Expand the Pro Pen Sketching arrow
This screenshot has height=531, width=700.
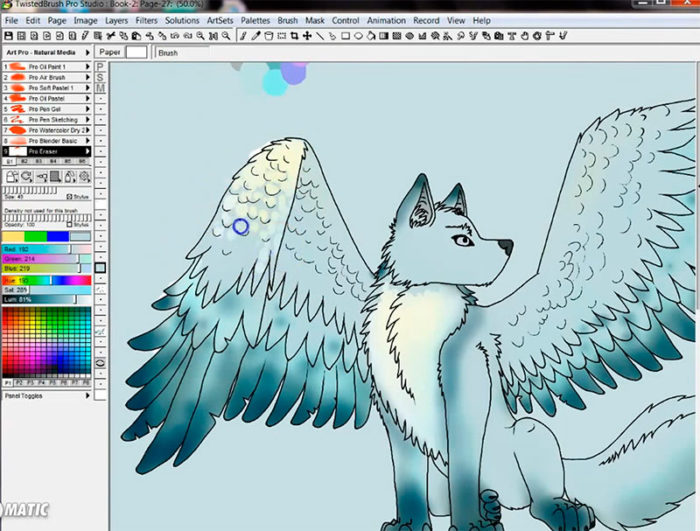pyautogui.click(x=88, y=120)
